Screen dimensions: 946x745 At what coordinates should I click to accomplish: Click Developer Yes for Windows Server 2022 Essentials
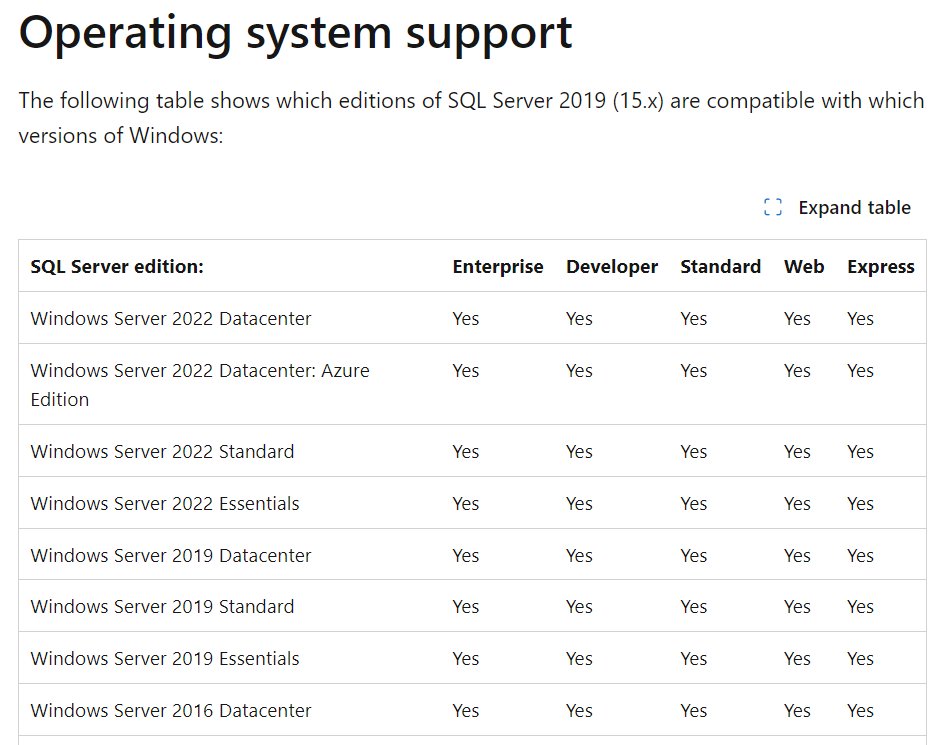[579, 504]
